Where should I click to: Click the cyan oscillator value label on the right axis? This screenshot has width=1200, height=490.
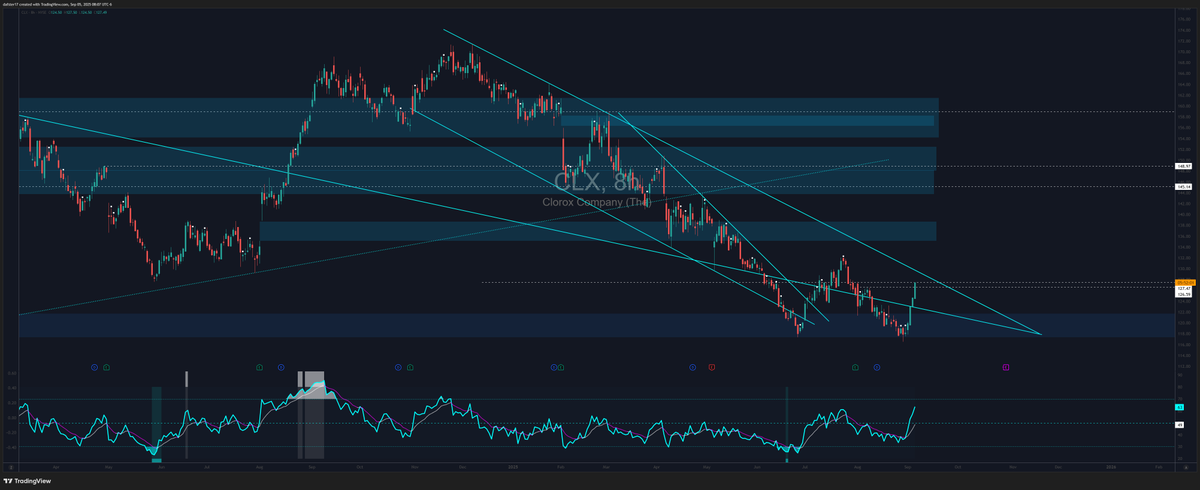point(1180,408)
